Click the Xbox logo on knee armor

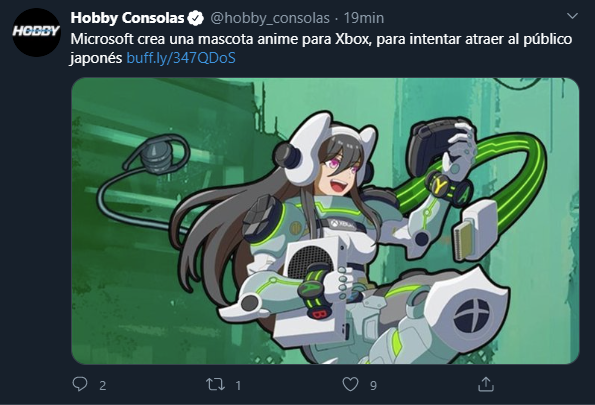click(x=472, y=314)
